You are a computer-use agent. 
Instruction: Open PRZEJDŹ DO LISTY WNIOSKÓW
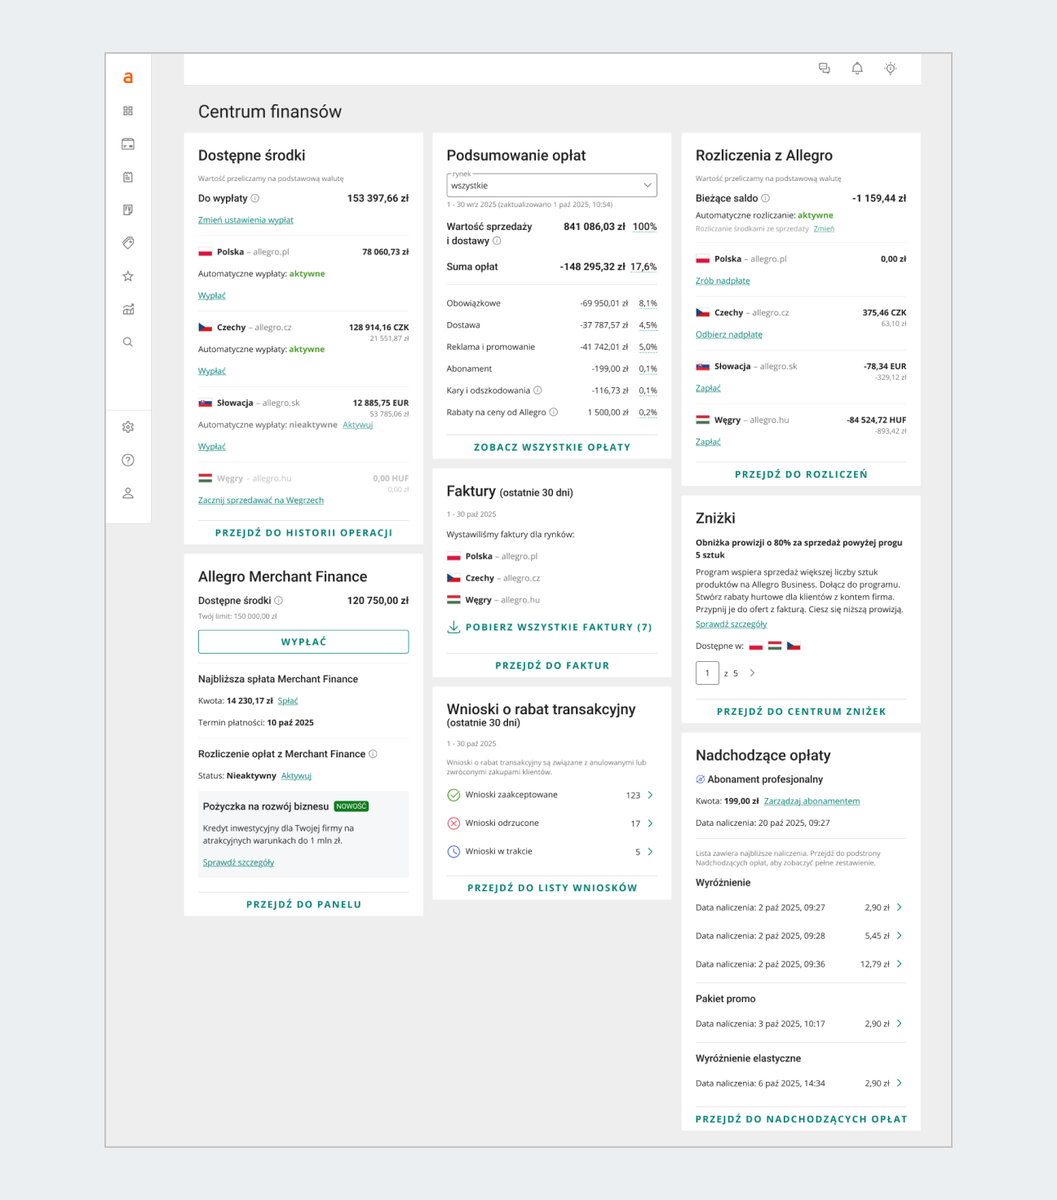click(x=552, y=887)
